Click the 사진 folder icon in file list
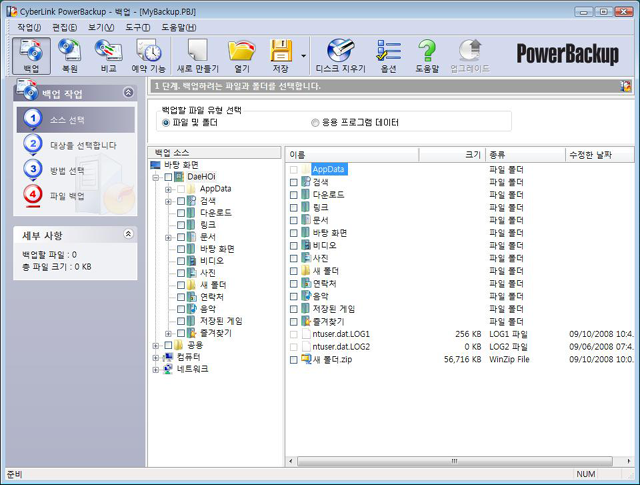The height and width of the screenshot is (485, 640). click(306, 258)
